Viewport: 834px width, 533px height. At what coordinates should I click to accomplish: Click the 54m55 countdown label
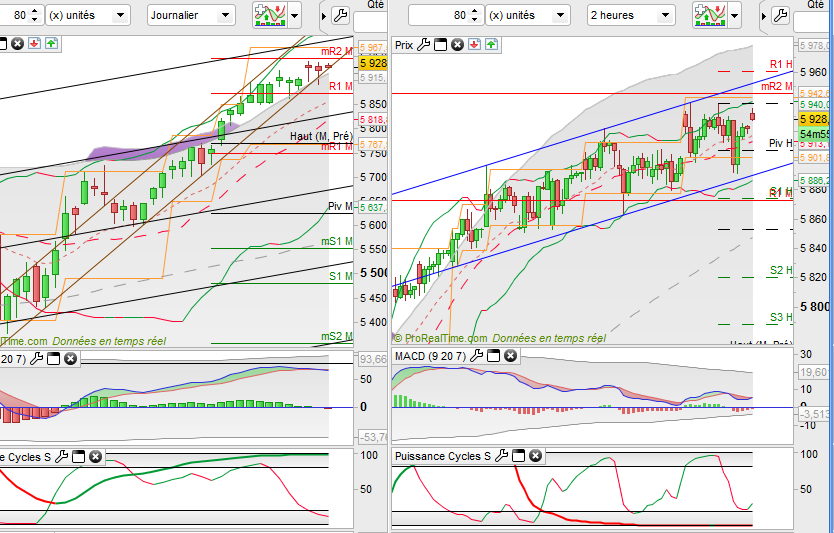814,134
